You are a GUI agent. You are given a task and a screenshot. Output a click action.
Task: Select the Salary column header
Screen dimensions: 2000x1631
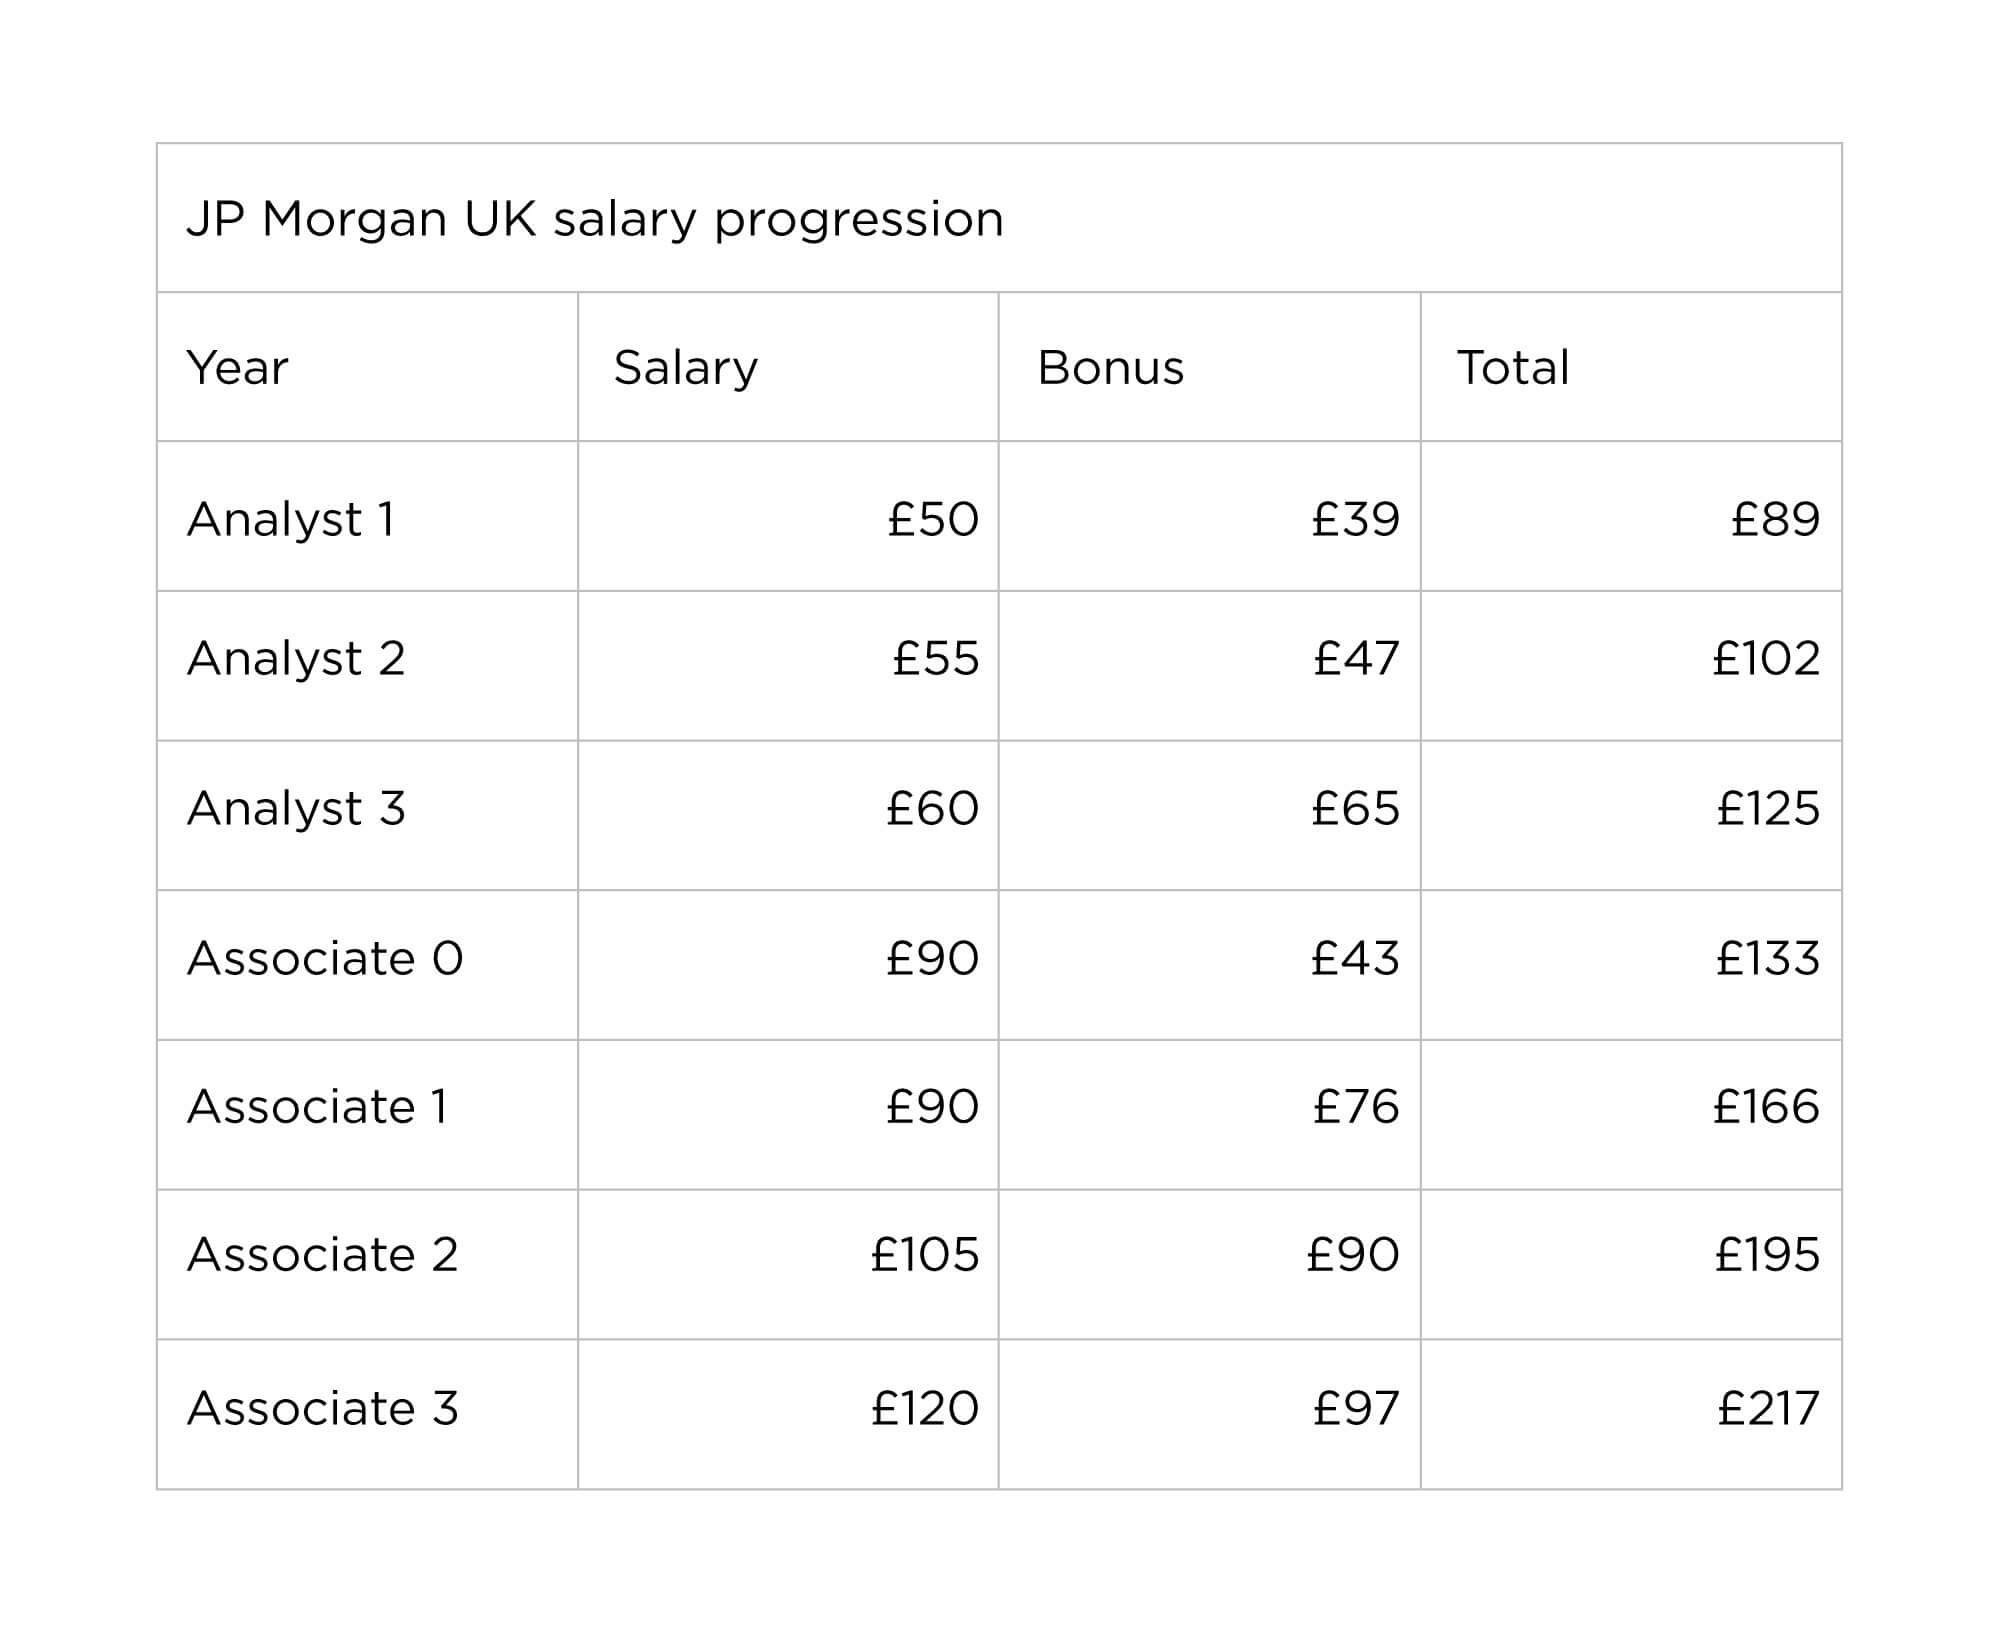pyautogui.click(x=686, y=368)
